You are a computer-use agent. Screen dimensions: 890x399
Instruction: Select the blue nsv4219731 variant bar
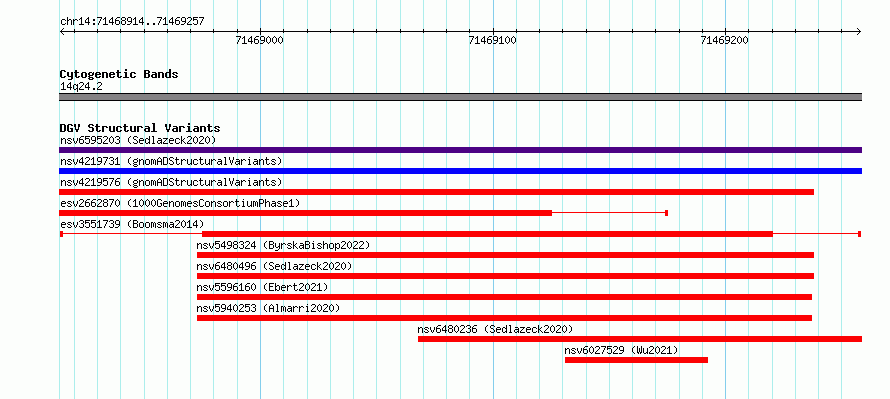tap(460, 171)
